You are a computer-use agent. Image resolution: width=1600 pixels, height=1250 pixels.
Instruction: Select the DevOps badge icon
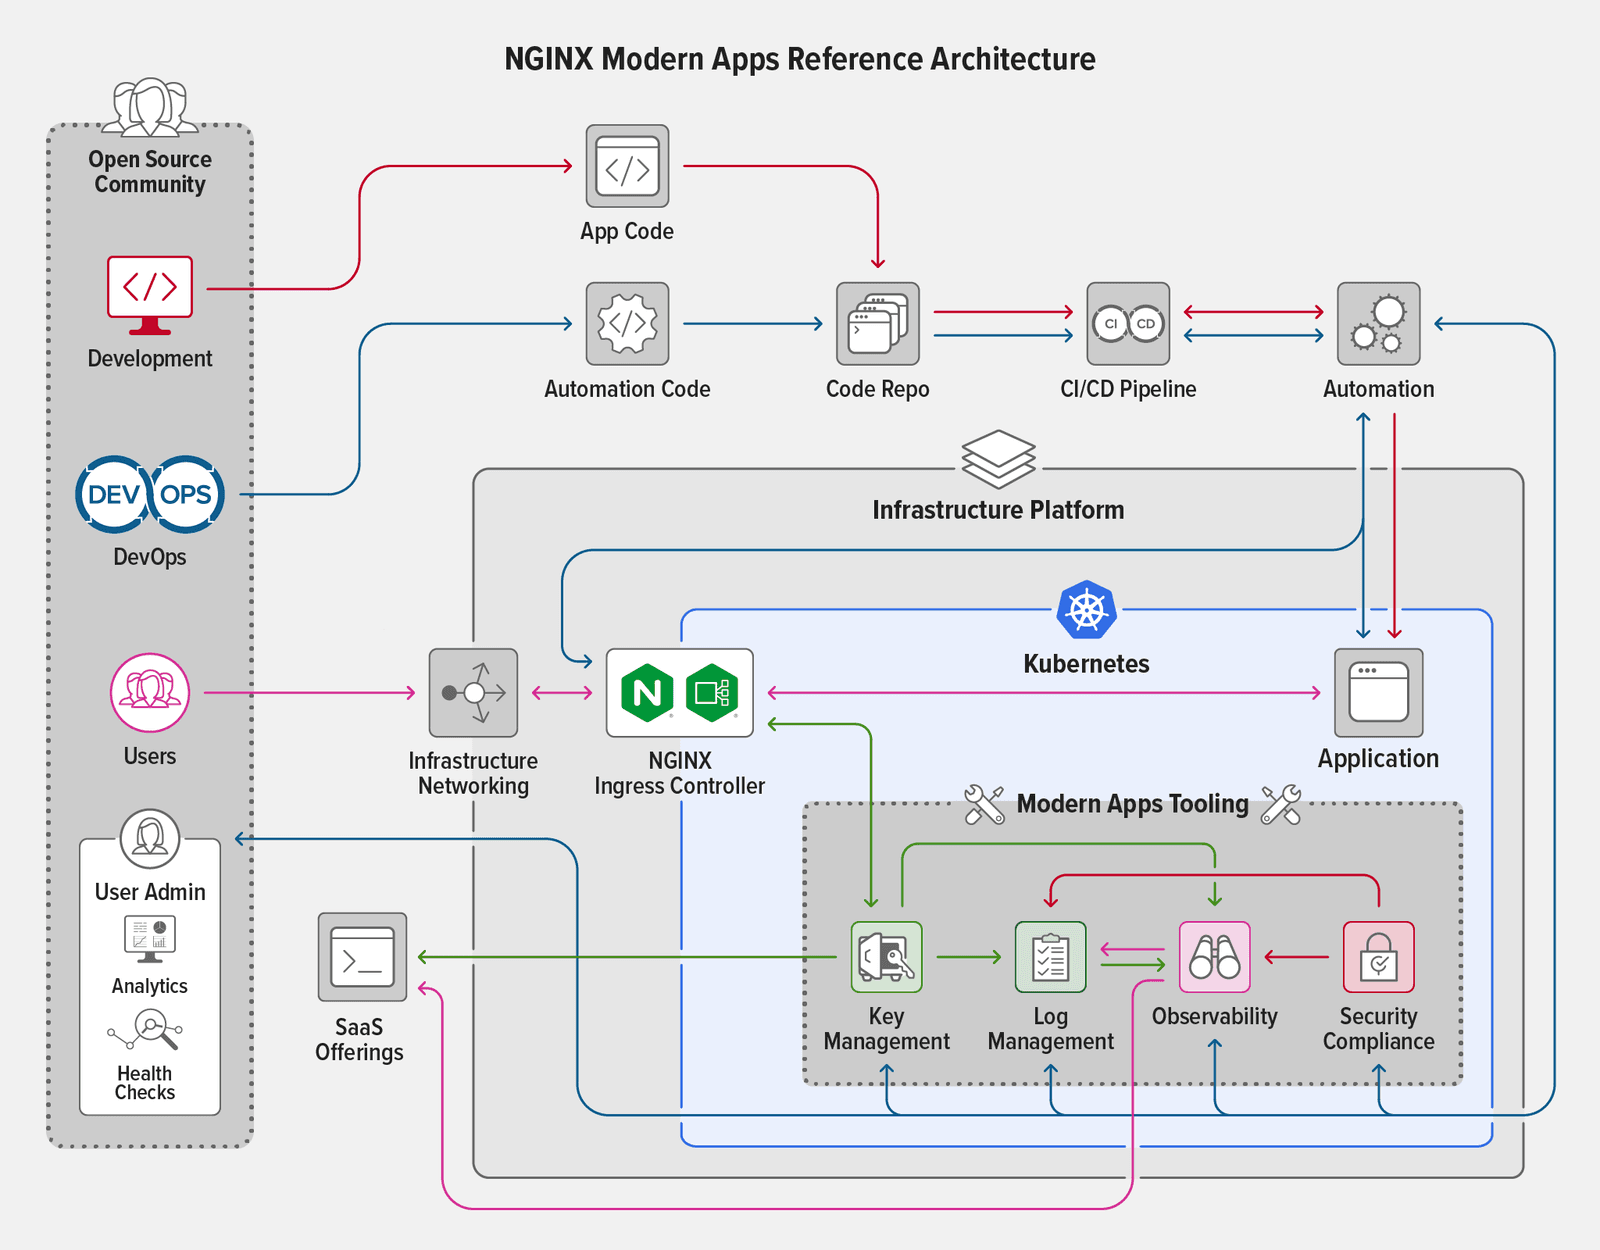(150, 492)
